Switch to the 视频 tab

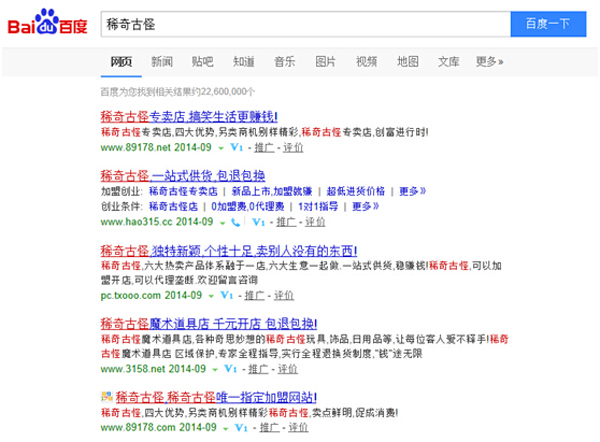367,62
